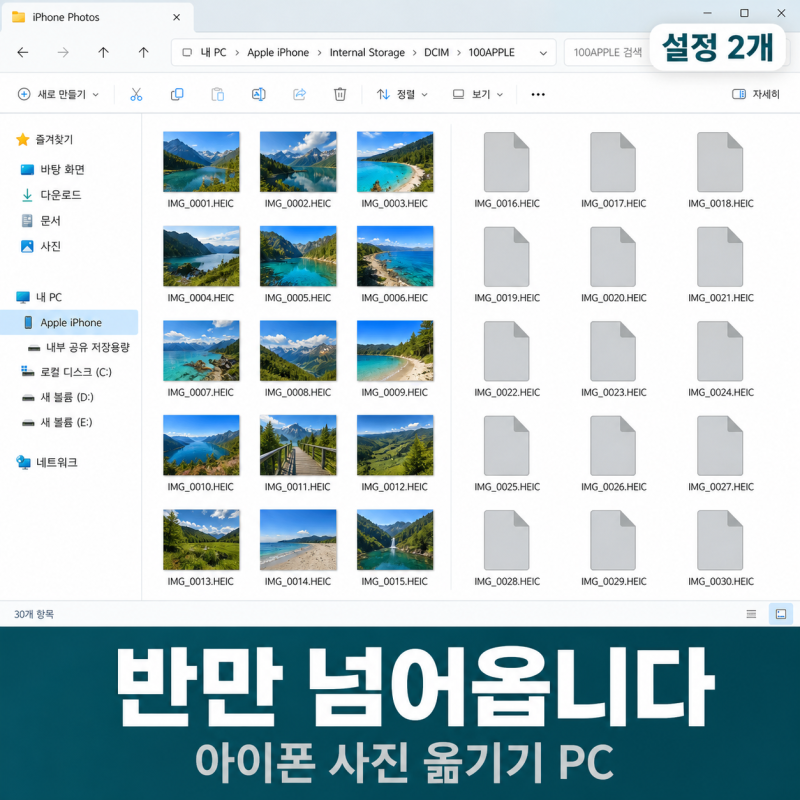
Task: Open 사진 folder in sidebar
Action: (41, 246)
